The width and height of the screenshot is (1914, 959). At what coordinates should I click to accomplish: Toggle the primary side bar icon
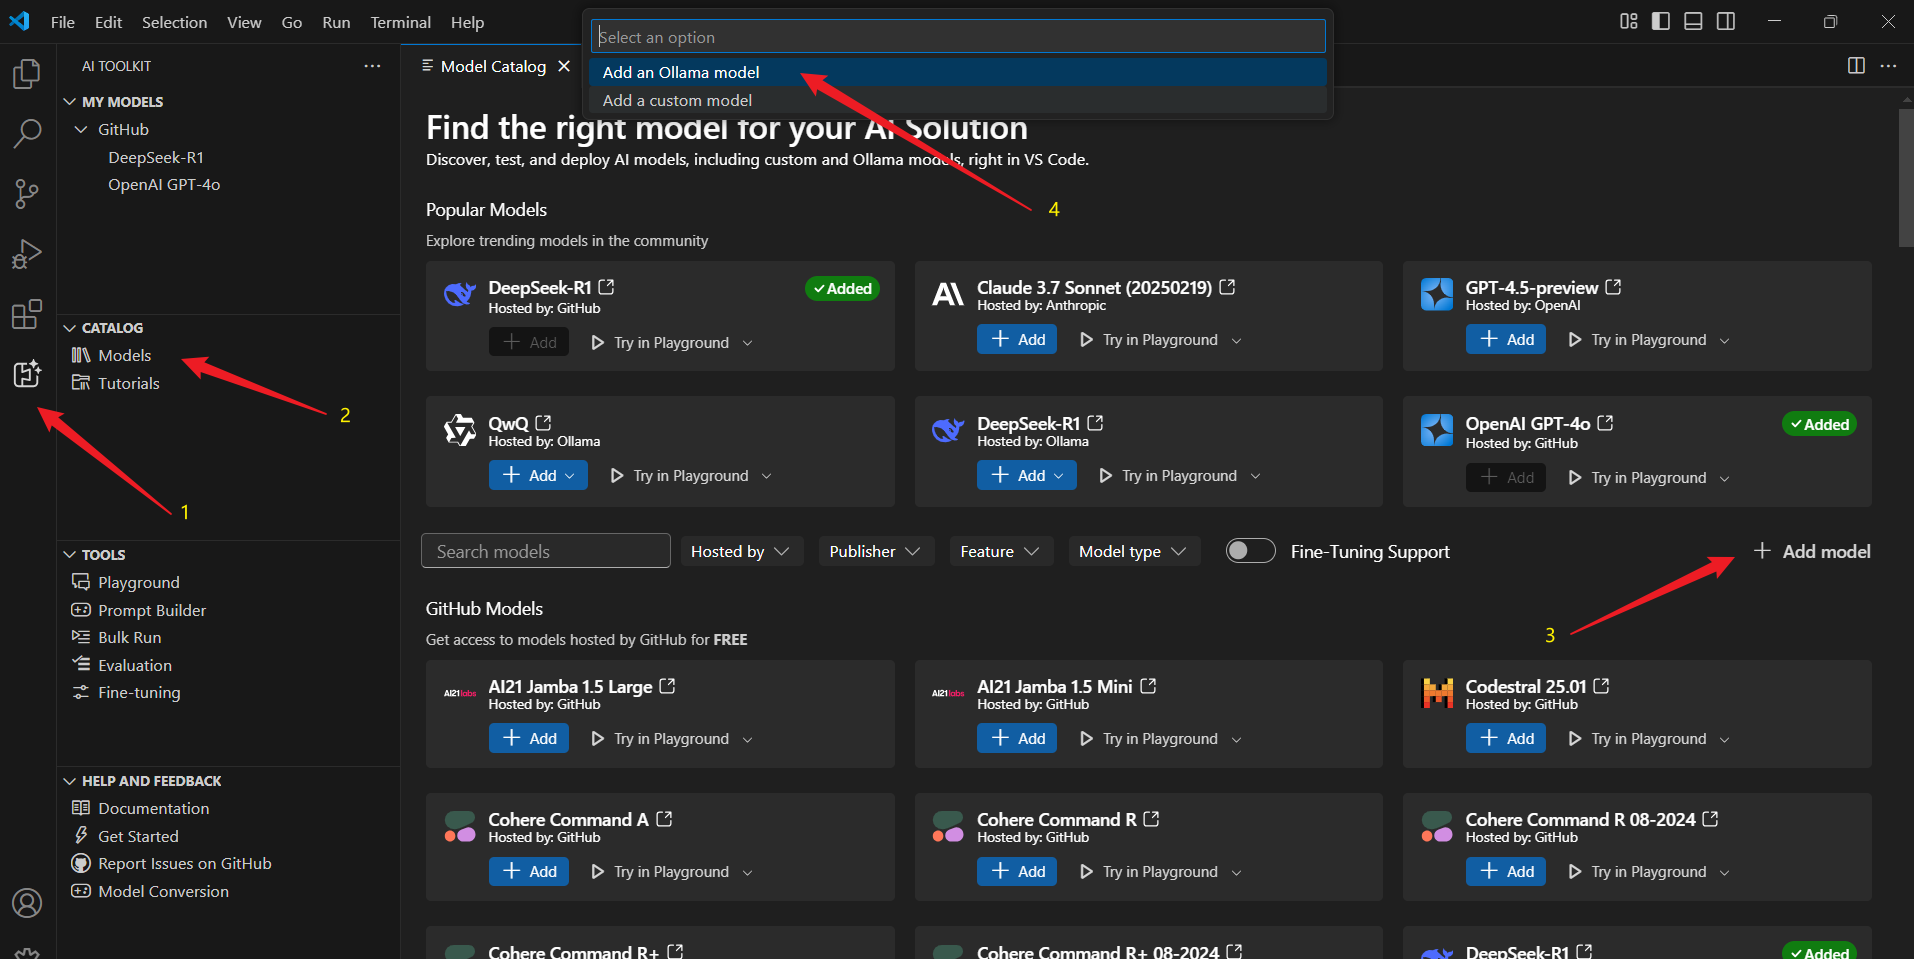(1661, 21)
